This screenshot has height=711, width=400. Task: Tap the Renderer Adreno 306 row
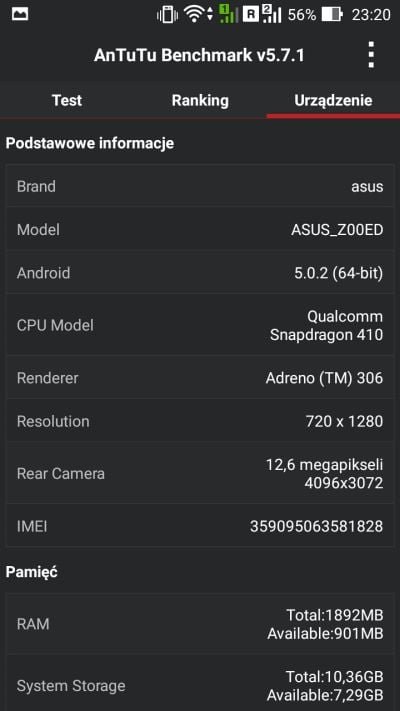point(200,378)
